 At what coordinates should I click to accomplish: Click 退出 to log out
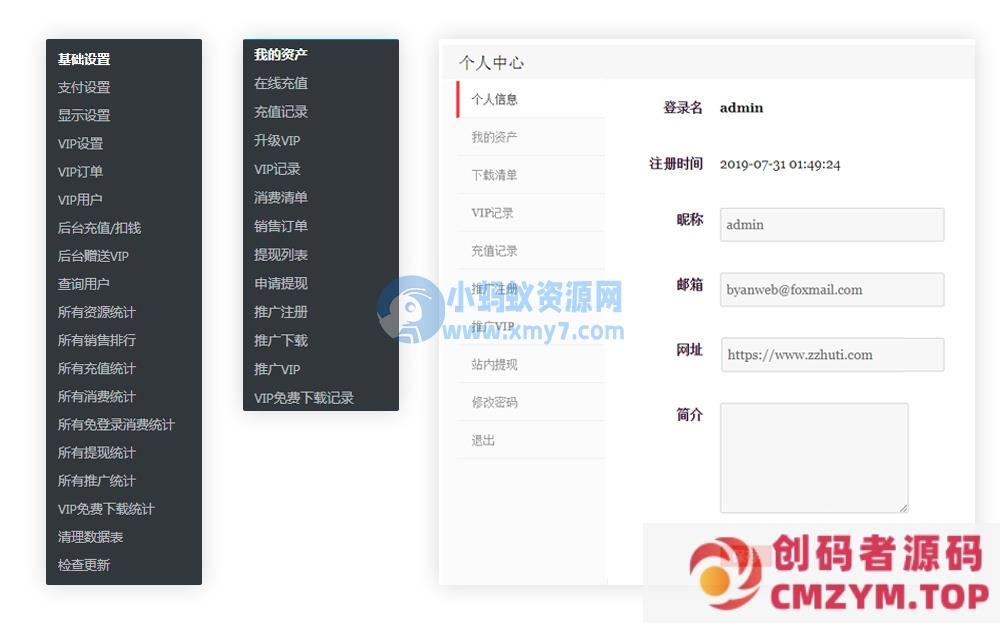pos(483,440)
